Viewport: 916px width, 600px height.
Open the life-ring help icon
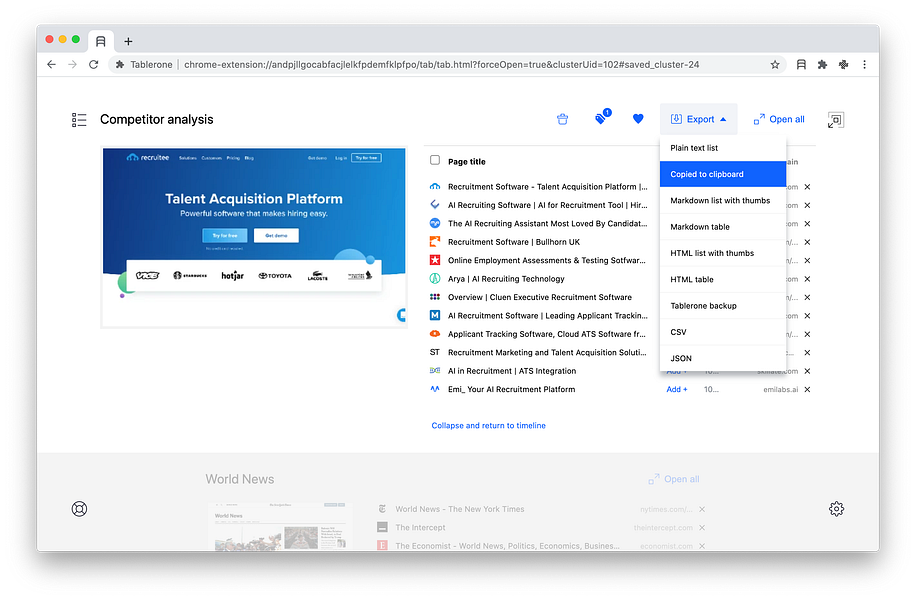click(x=79, y=509)
